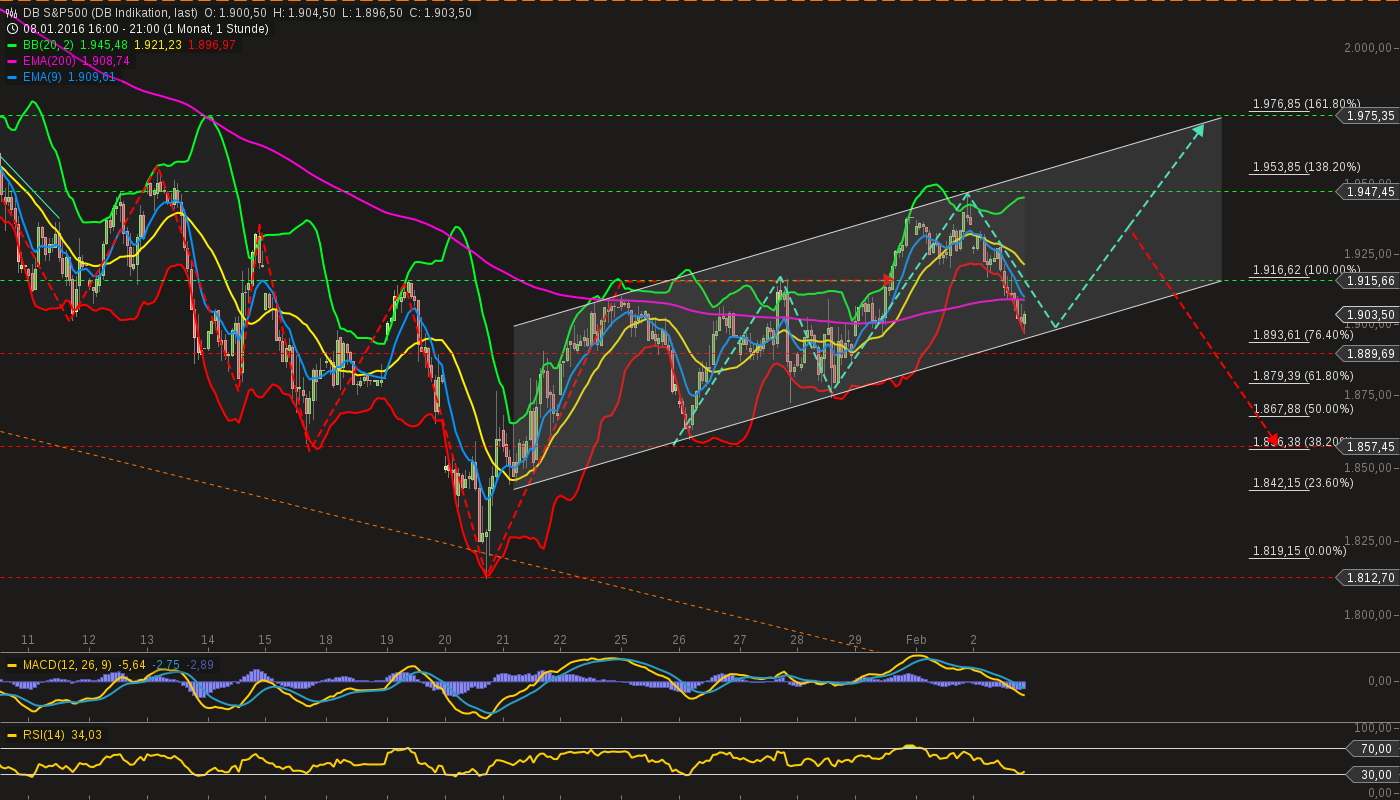This screenshot has width=1400, height=800.
Task: Click the low price value L: 1.896,50
Action: pos(372,12)
